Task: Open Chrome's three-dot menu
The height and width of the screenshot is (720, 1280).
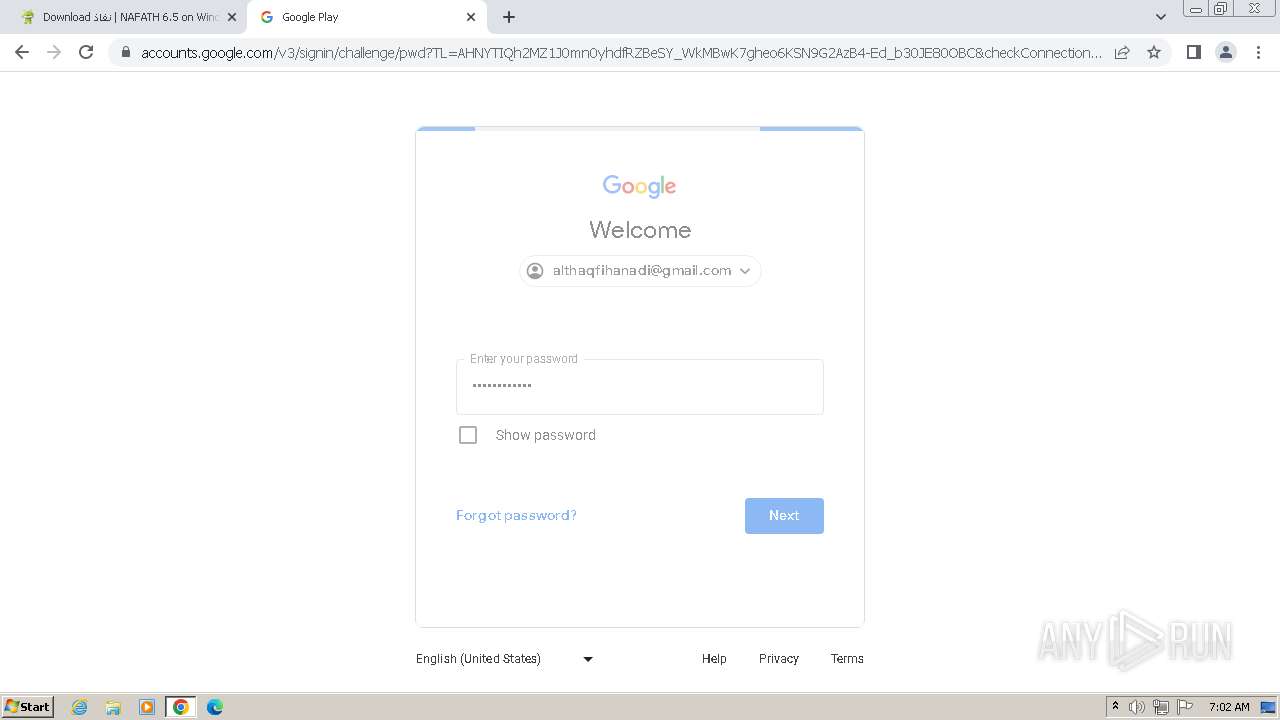Action: pyautogui.click(x=1258, y=52)
